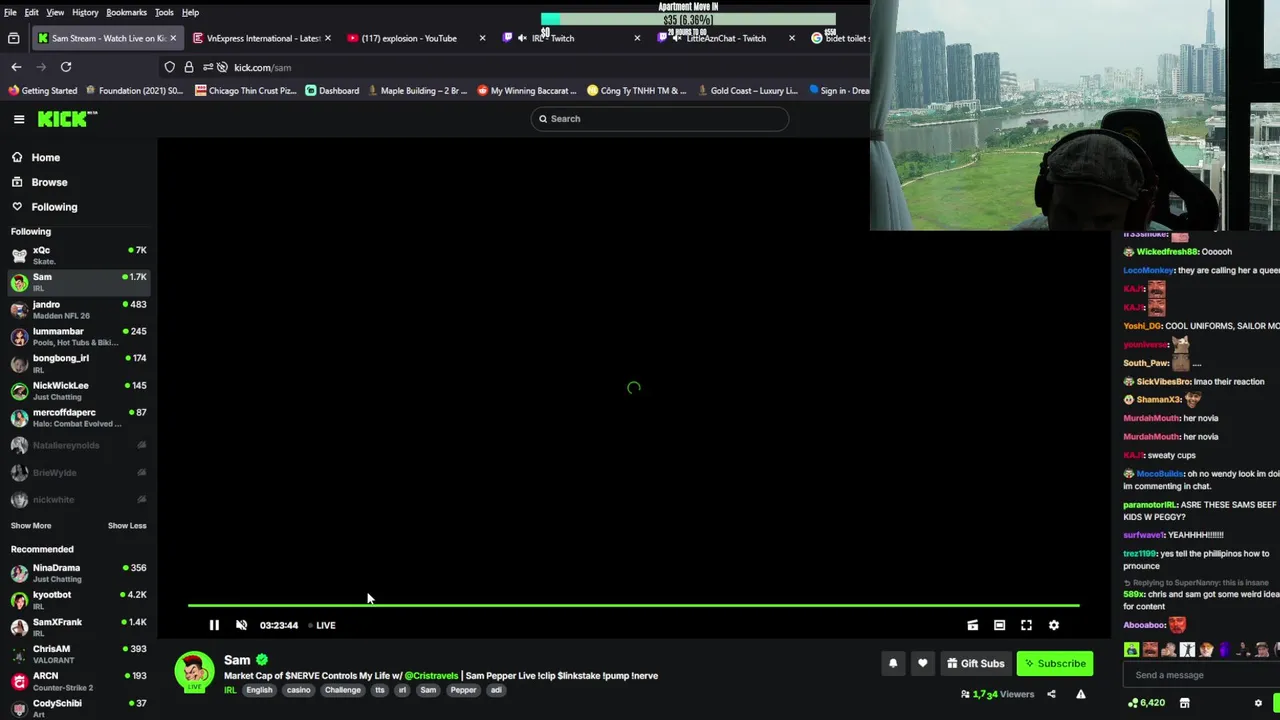The width and height of the screenshot is (1280, 720).
Task: Open ARCN recommended channel
Action: pos(78,681)
